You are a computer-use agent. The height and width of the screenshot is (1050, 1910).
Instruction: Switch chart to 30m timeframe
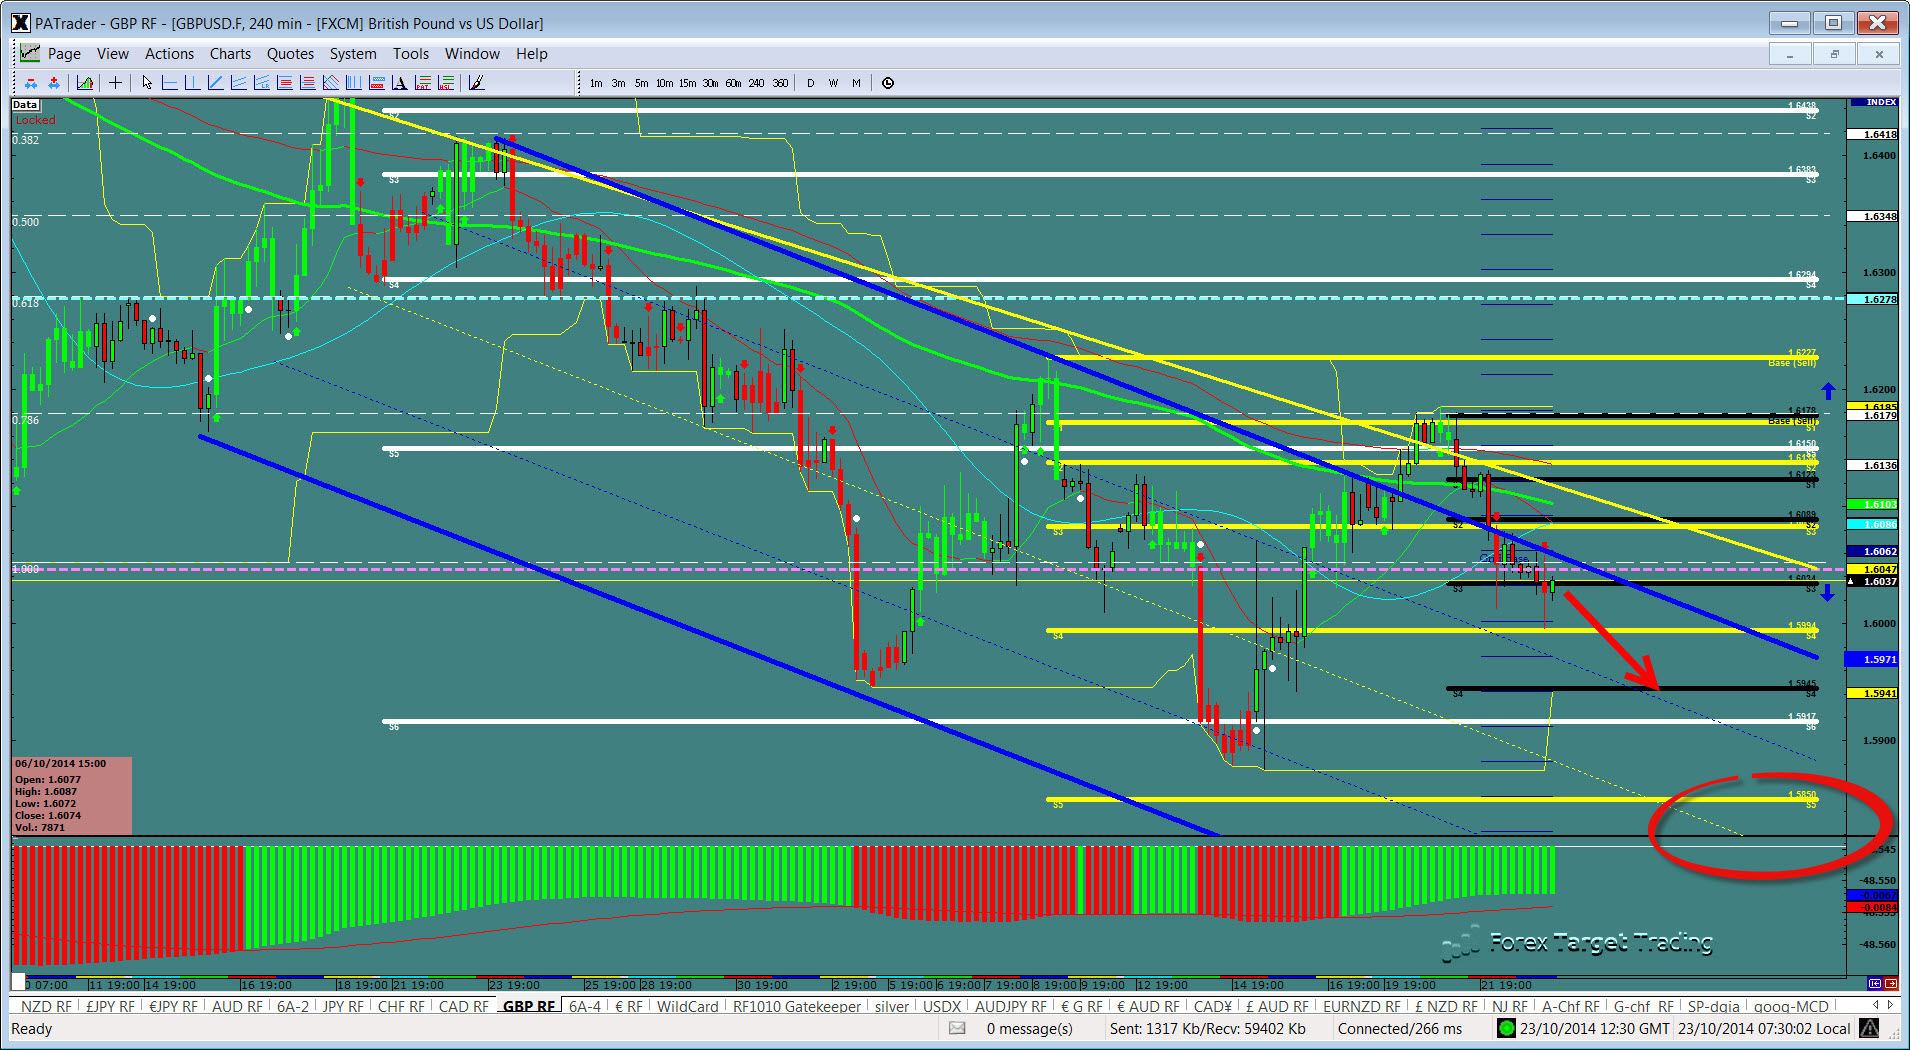[x=711, y=83]
